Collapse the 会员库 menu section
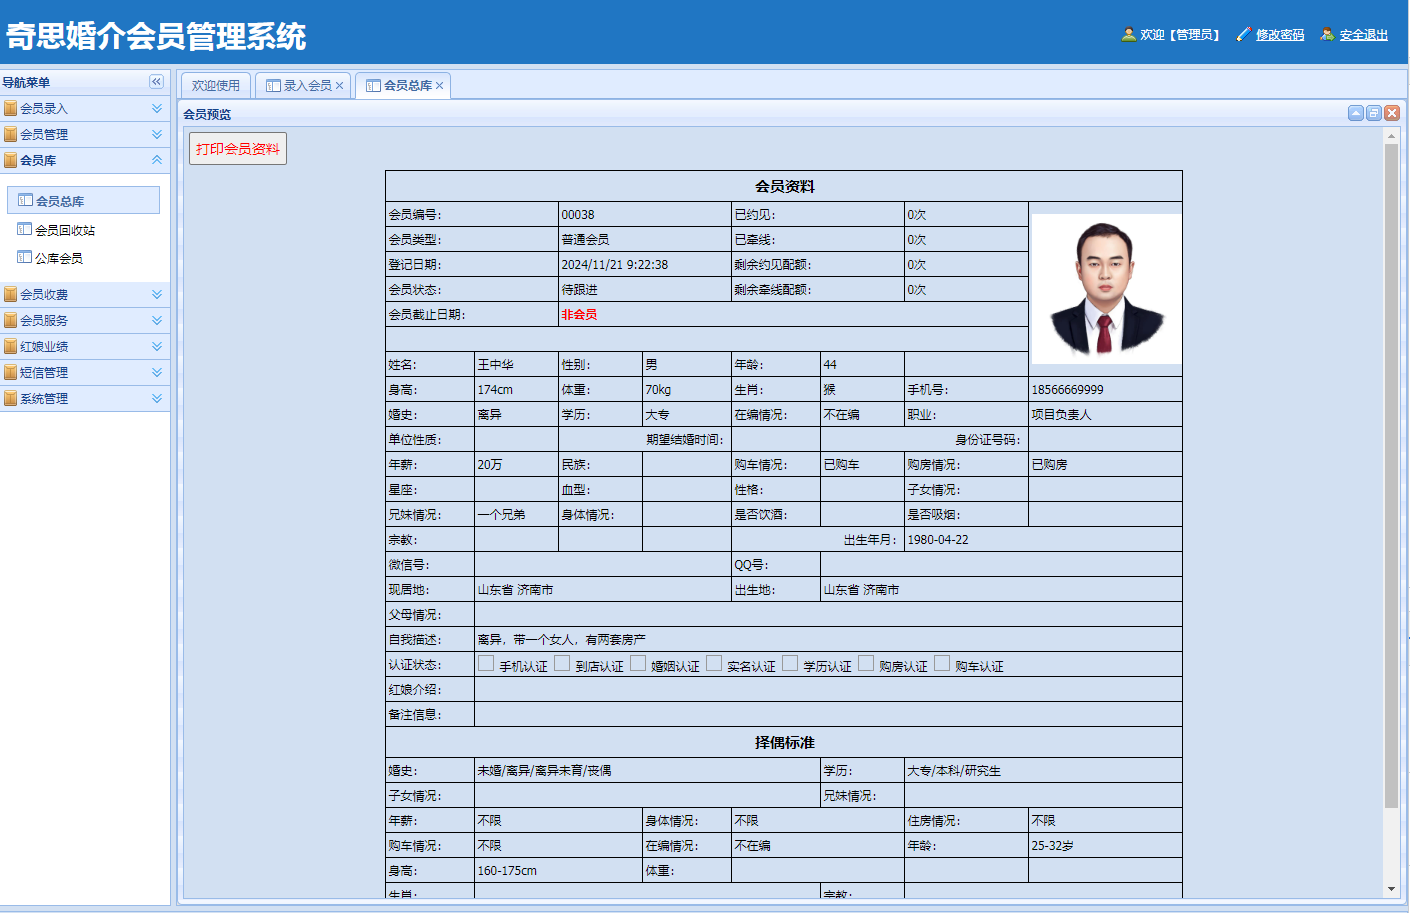The image size is (1410, 913). pyautogui.click(x=157, y=160)
